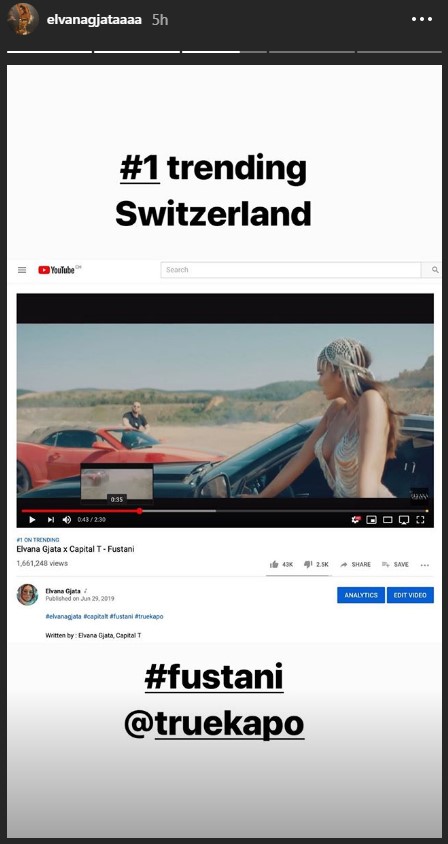Open the YouTube hamburger guide menu
The height and width of the screenshot is (844, 448).
click(22, 270)
